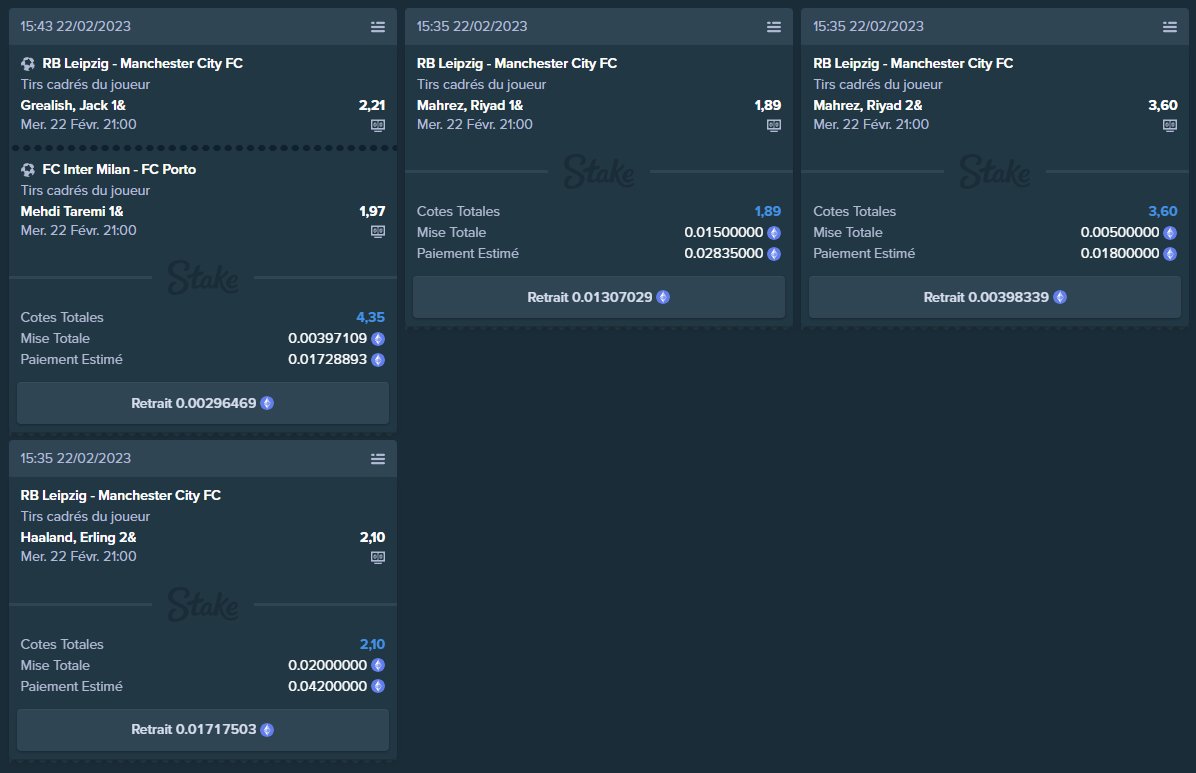Click scoreboard icon under Haaland odds 2,10
Screen dimensions: 1196x773
click(x=378, y=557)
